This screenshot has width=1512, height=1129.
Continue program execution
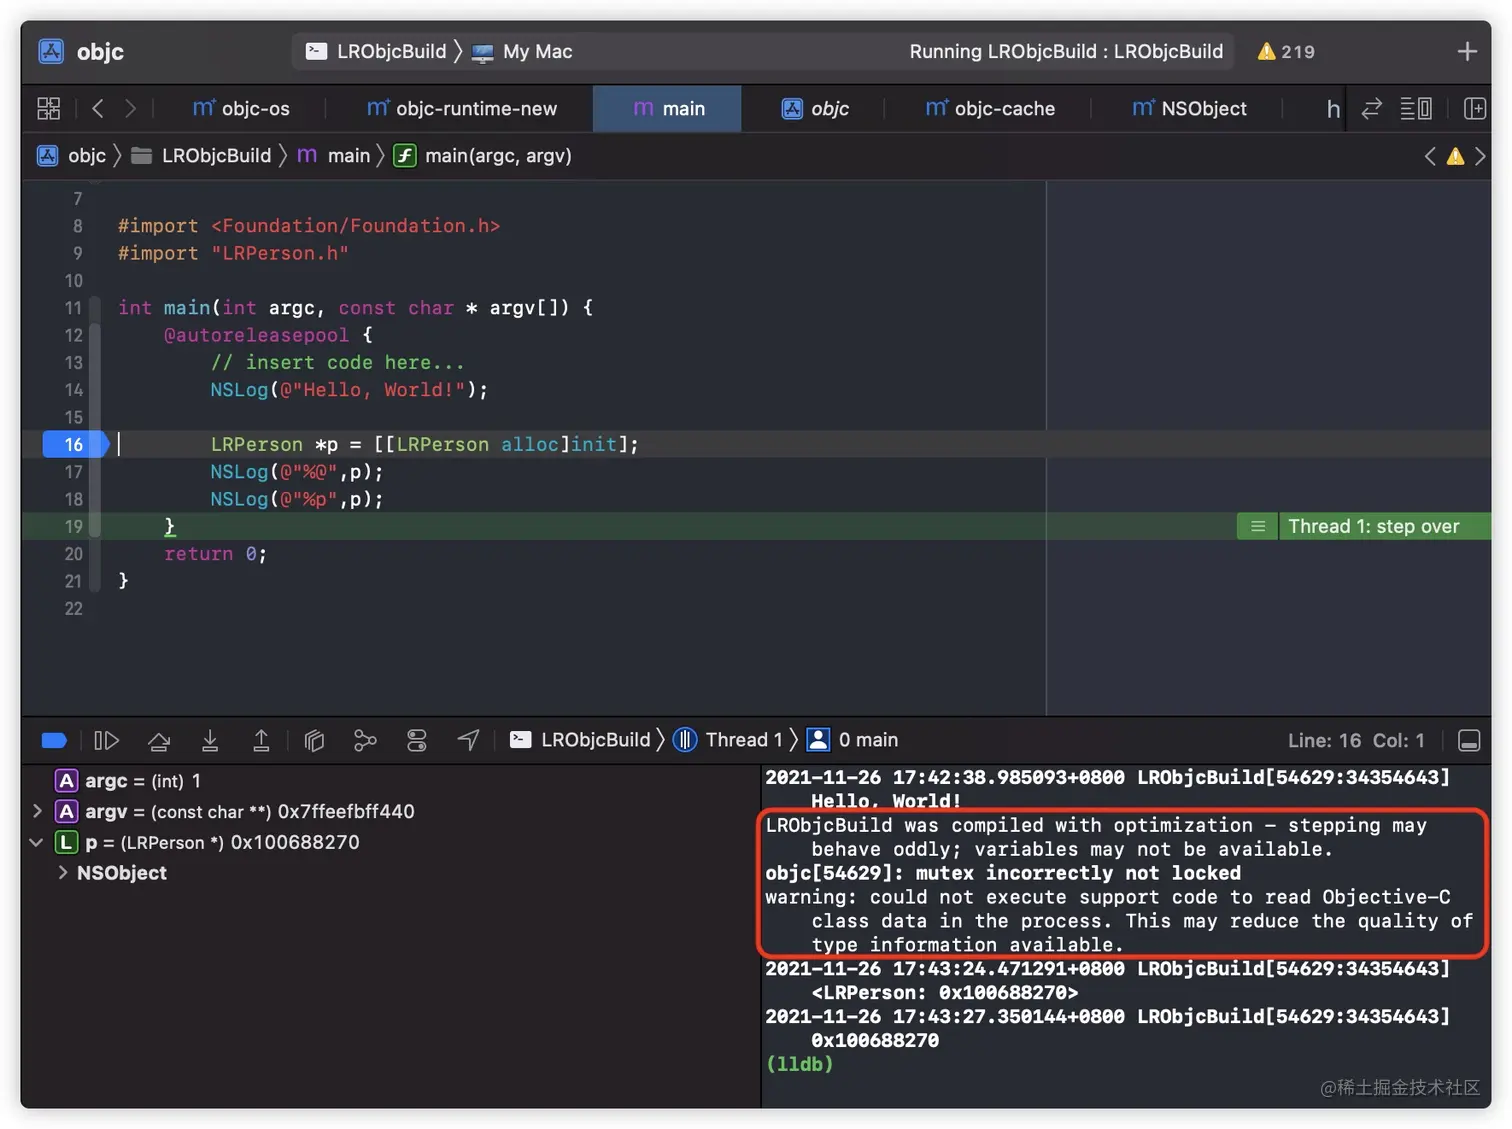pyautogui.click(x=106, y=740)
